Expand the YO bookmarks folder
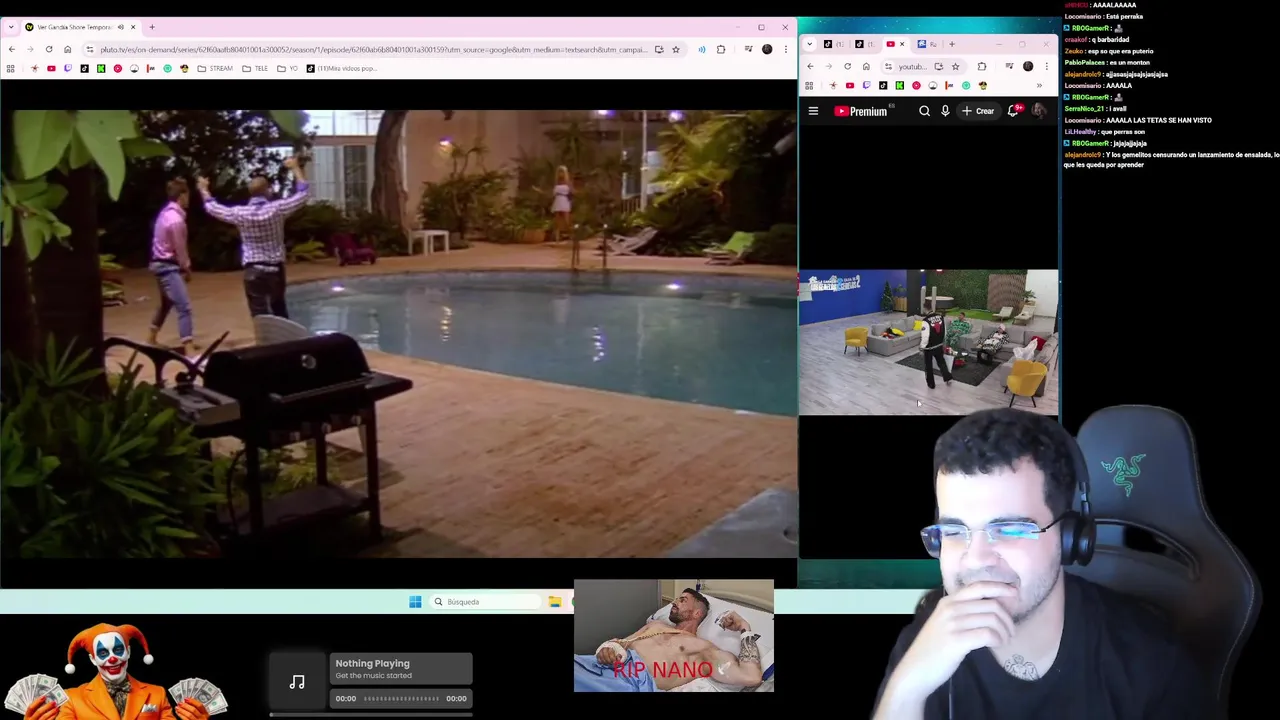The image size is (1280, 720). tap(288, 69)
